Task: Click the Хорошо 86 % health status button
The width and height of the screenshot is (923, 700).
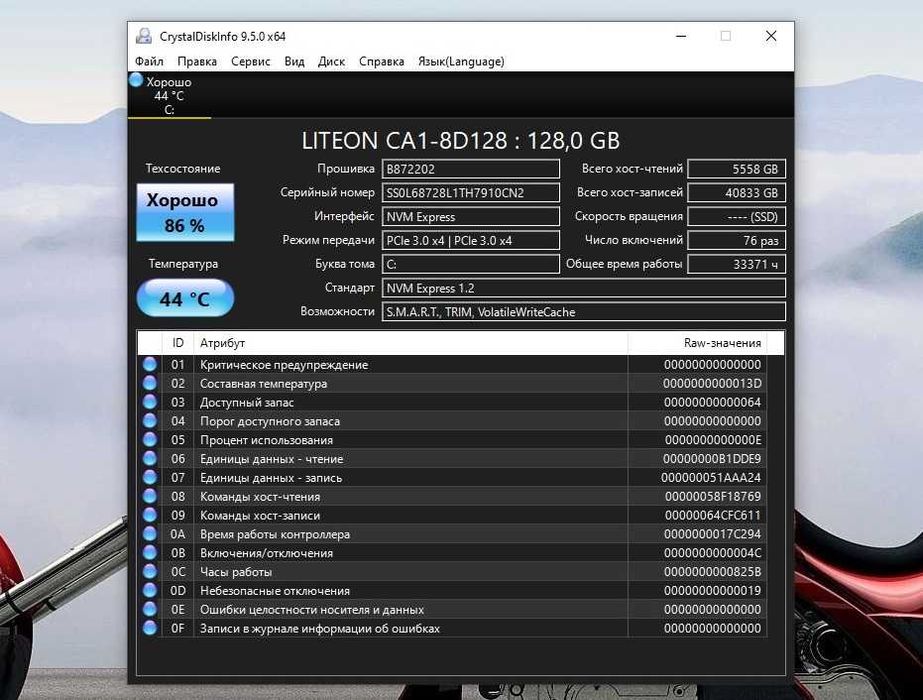Action: pos(185,213)
